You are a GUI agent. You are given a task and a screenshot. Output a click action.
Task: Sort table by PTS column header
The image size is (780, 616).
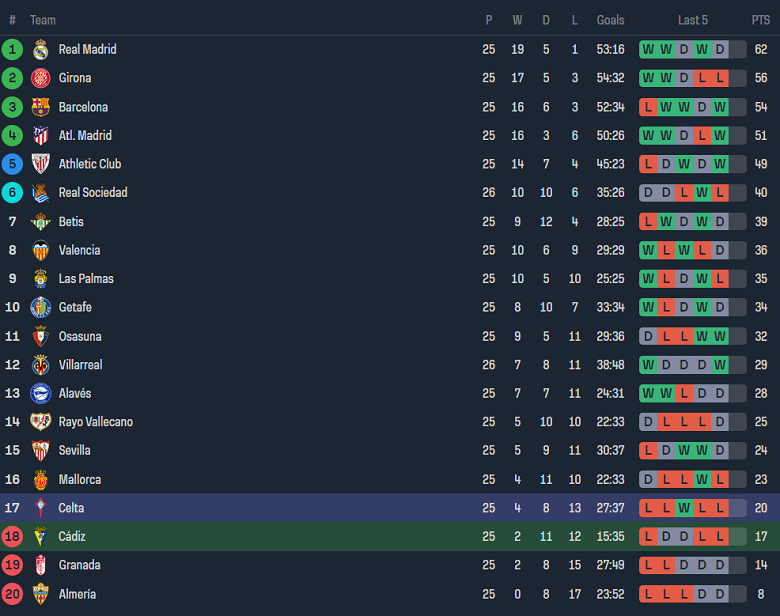[x=761, y=20]
